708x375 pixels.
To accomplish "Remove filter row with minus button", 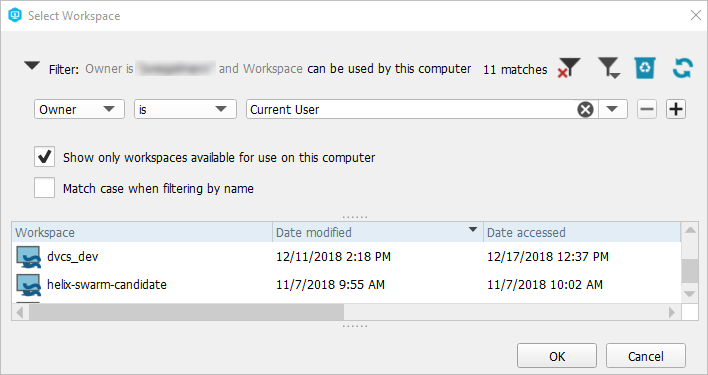I will tap(647, 109).
